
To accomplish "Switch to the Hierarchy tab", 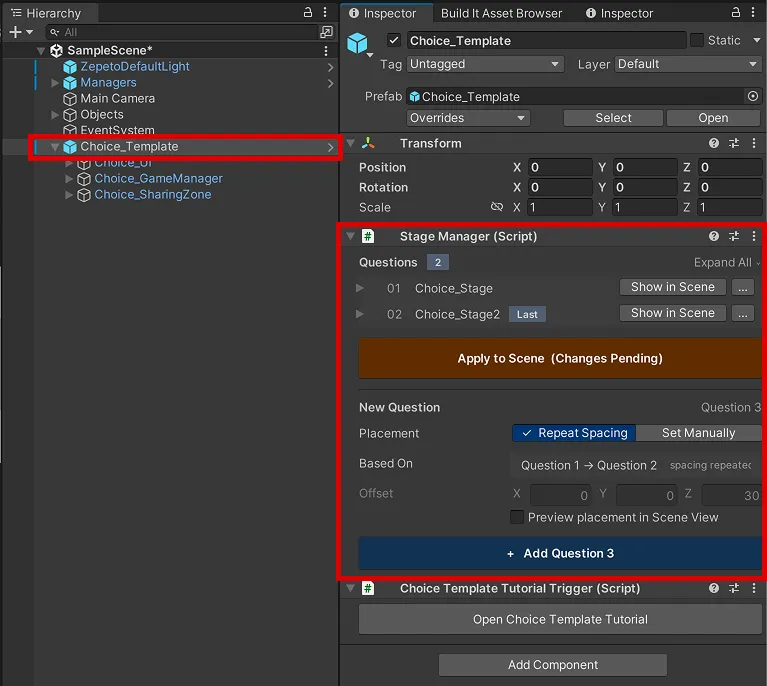I will pyautogui.click(x=51, y=13).
